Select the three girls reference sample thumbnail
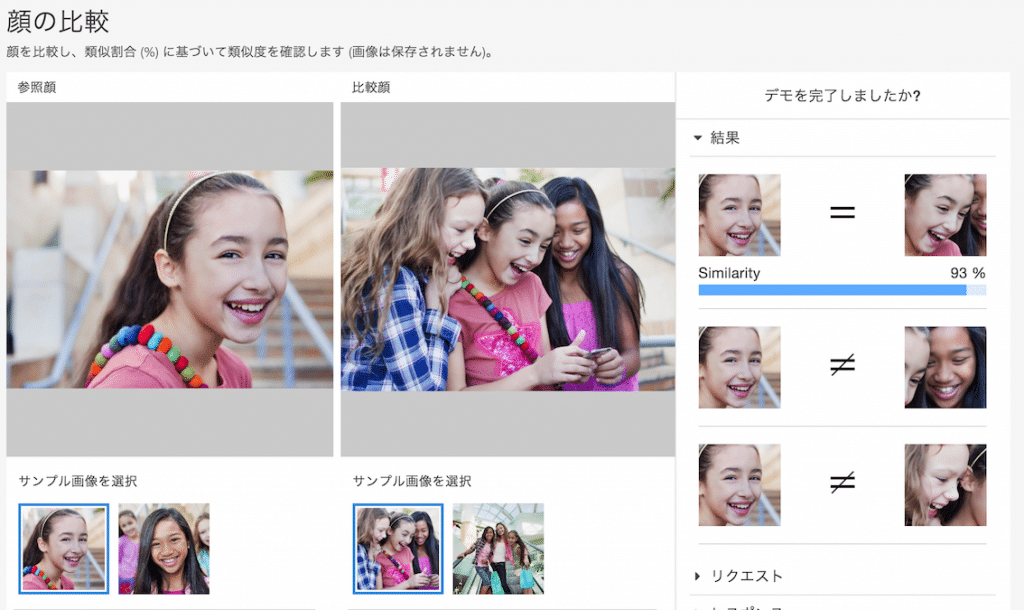 [164, 549]
